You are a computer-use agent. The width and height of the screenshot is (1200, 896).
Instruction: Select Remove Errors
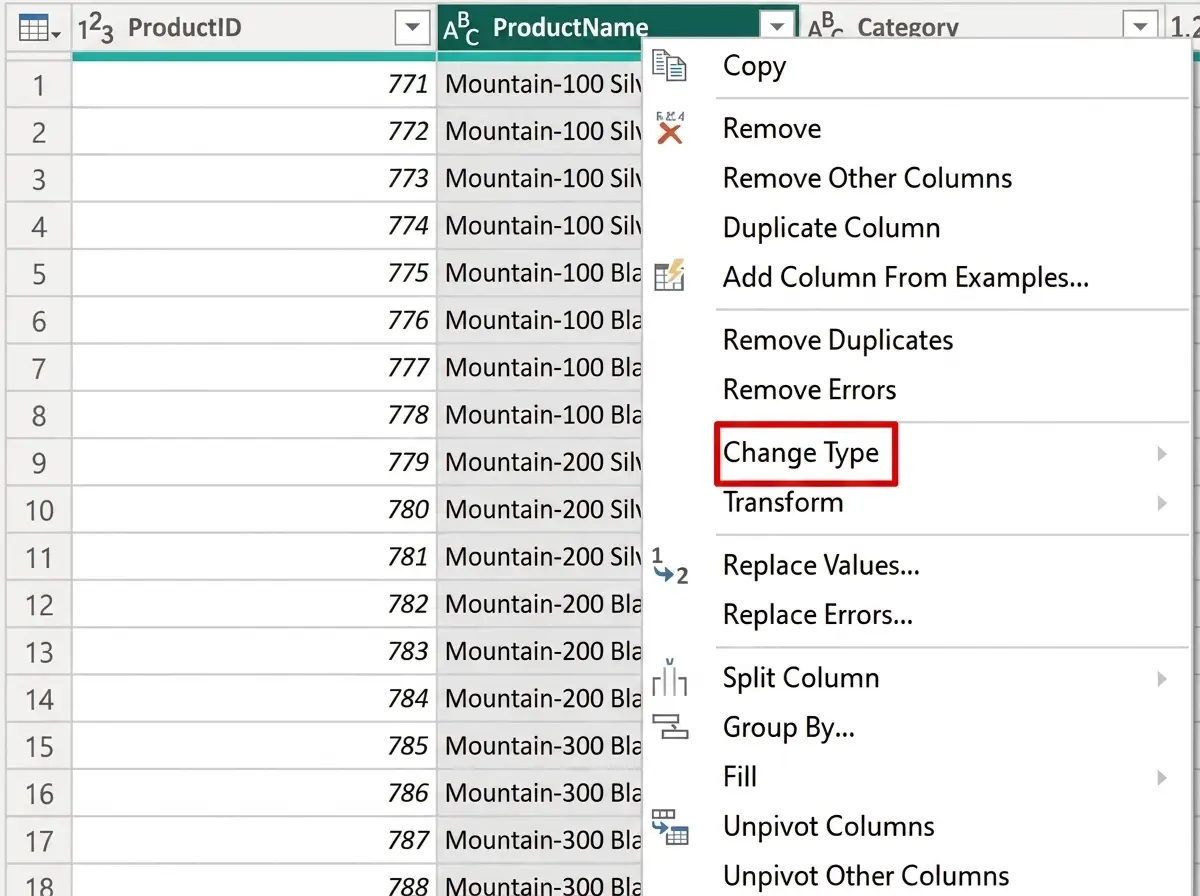click(x=809, y=390)
